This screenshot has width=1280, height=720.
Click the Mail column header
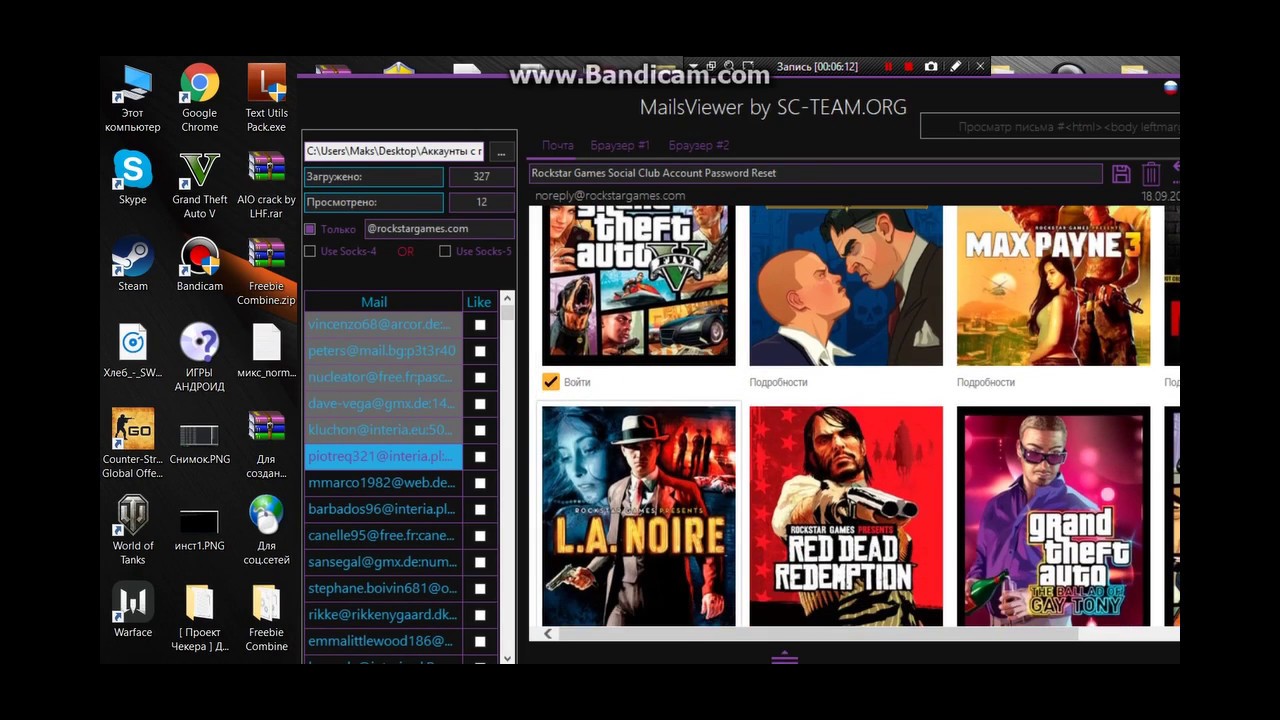click(383, 302)
